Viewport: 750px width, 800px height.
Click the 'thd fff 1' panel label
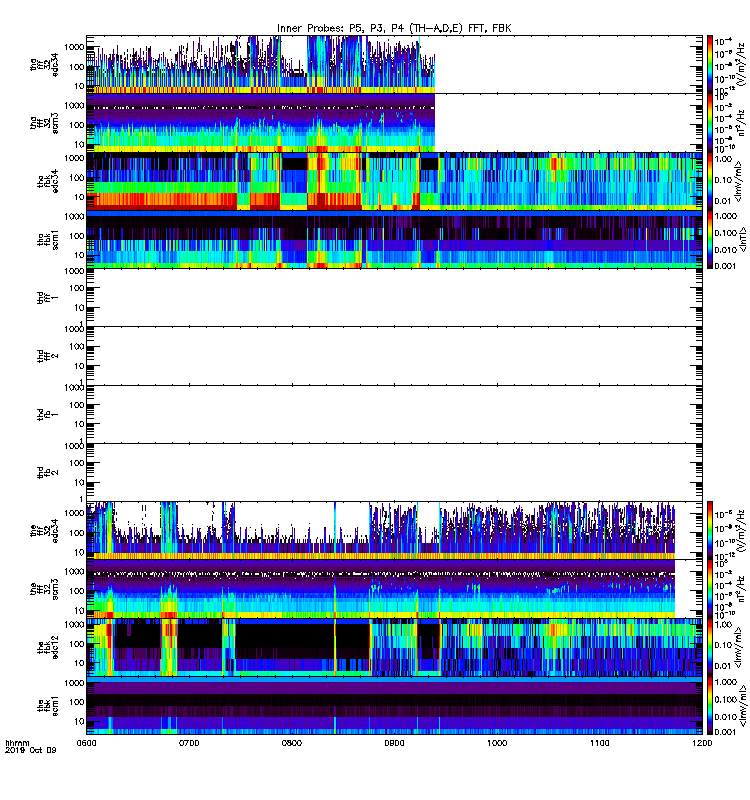point(48,298)
